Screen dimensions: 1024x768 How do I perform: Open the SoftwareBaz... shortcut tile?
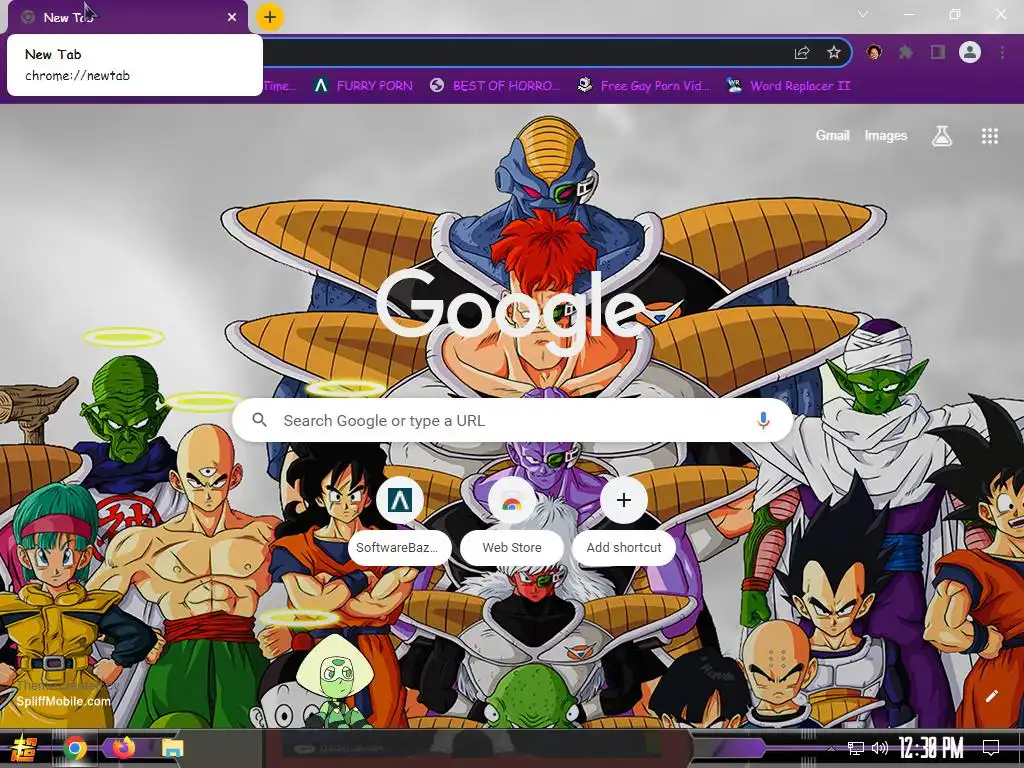coord(400,520)
